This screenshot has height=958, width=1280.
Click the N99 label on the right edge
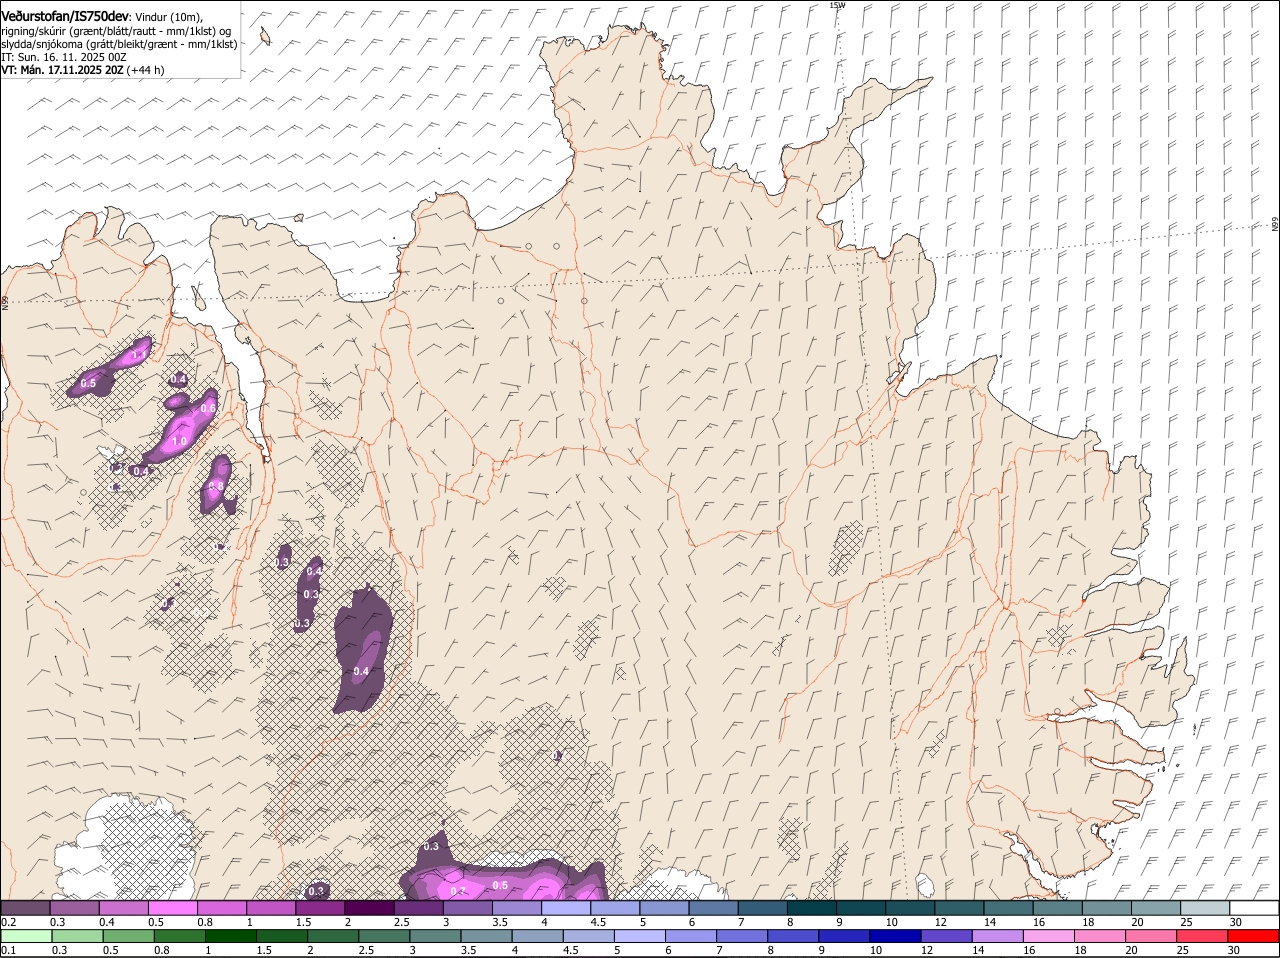[x=1275, y=225]
